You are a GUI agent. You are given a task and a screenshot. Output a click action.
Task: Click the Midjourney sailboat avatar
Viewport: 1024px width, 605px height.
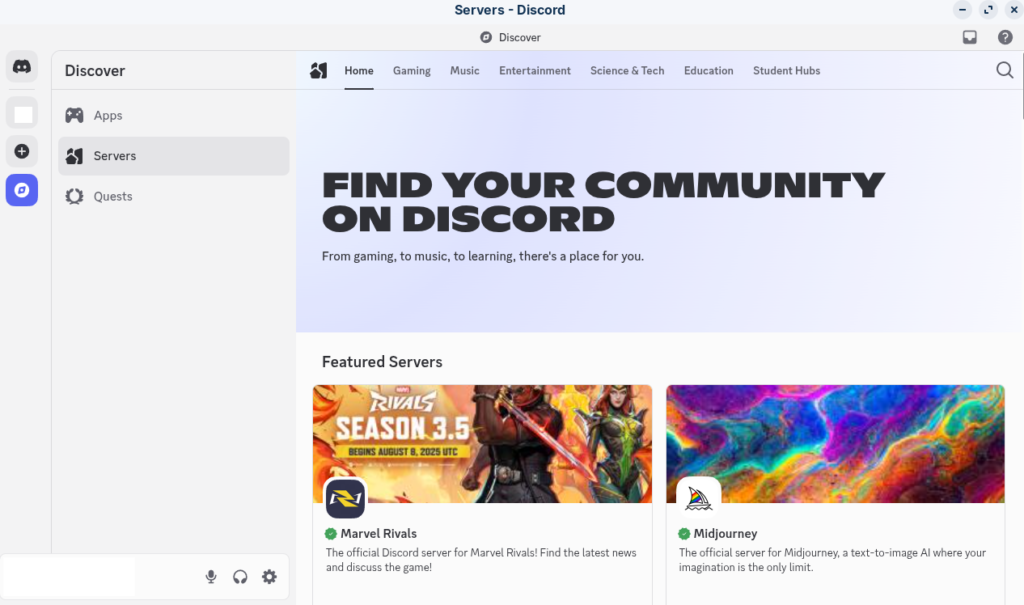pos(698,499)
